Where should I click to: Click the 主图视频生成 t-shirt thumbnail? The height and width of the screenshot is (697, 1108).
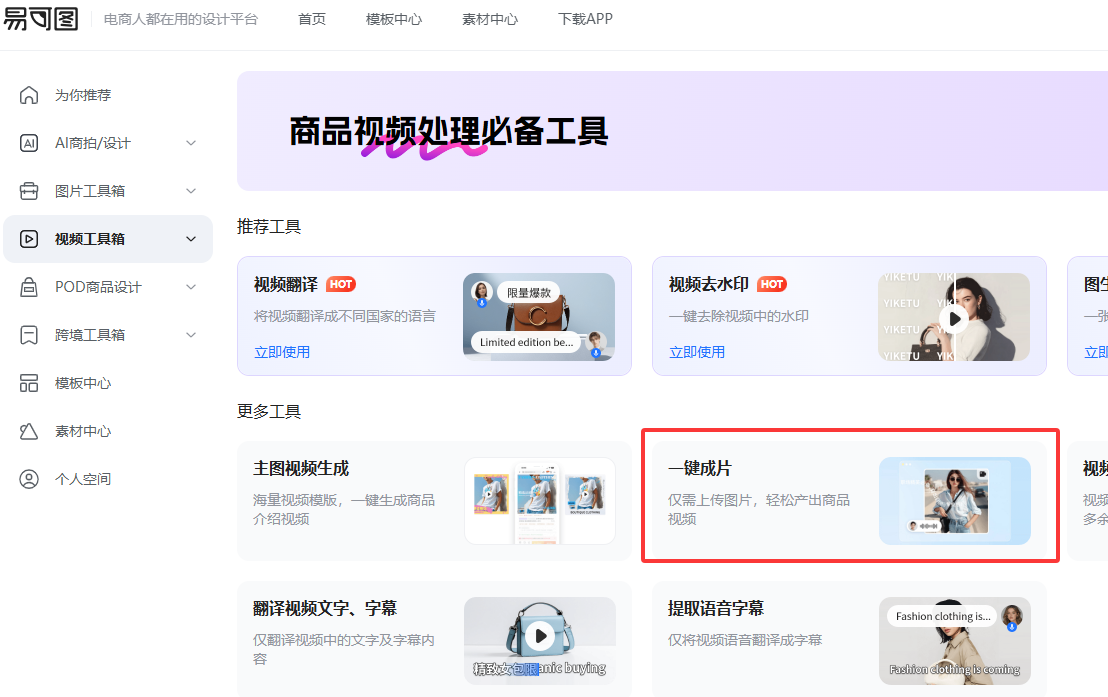tap(540, 500)
